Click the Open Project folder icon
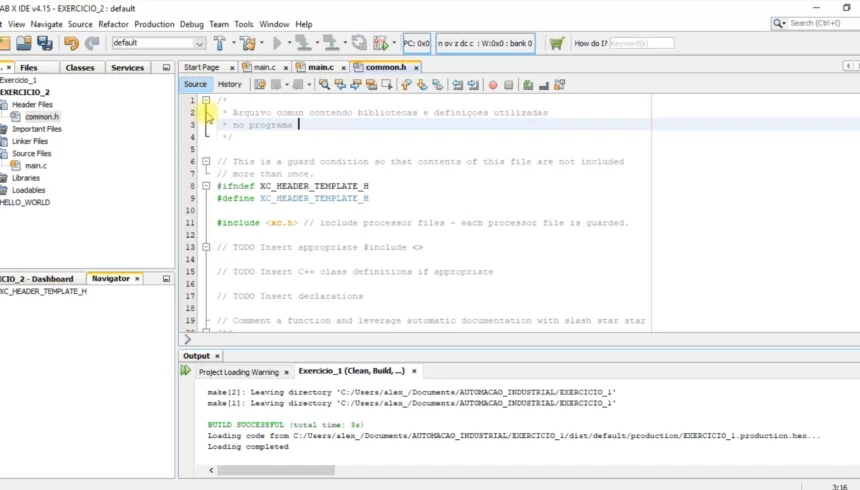The image size is (860, 490). (23, 43)
